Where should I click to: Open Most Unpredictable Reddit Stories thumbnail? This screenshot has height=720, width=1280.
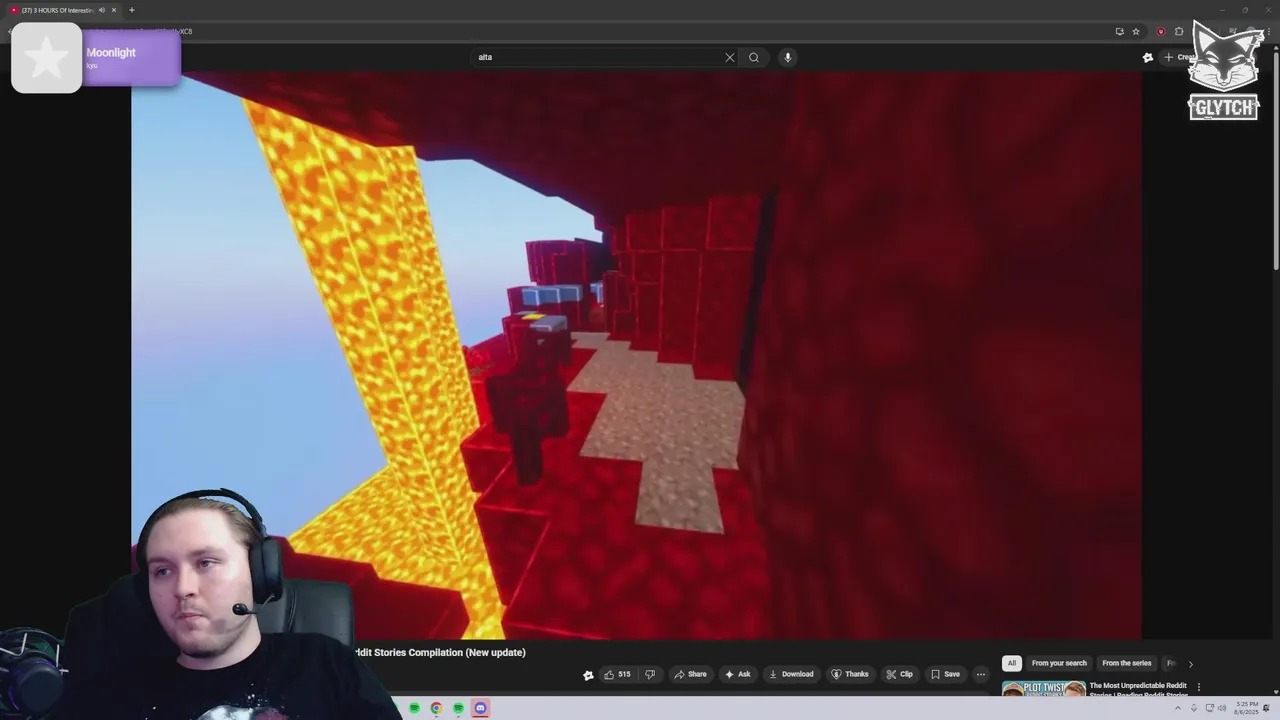[1044, 689]
